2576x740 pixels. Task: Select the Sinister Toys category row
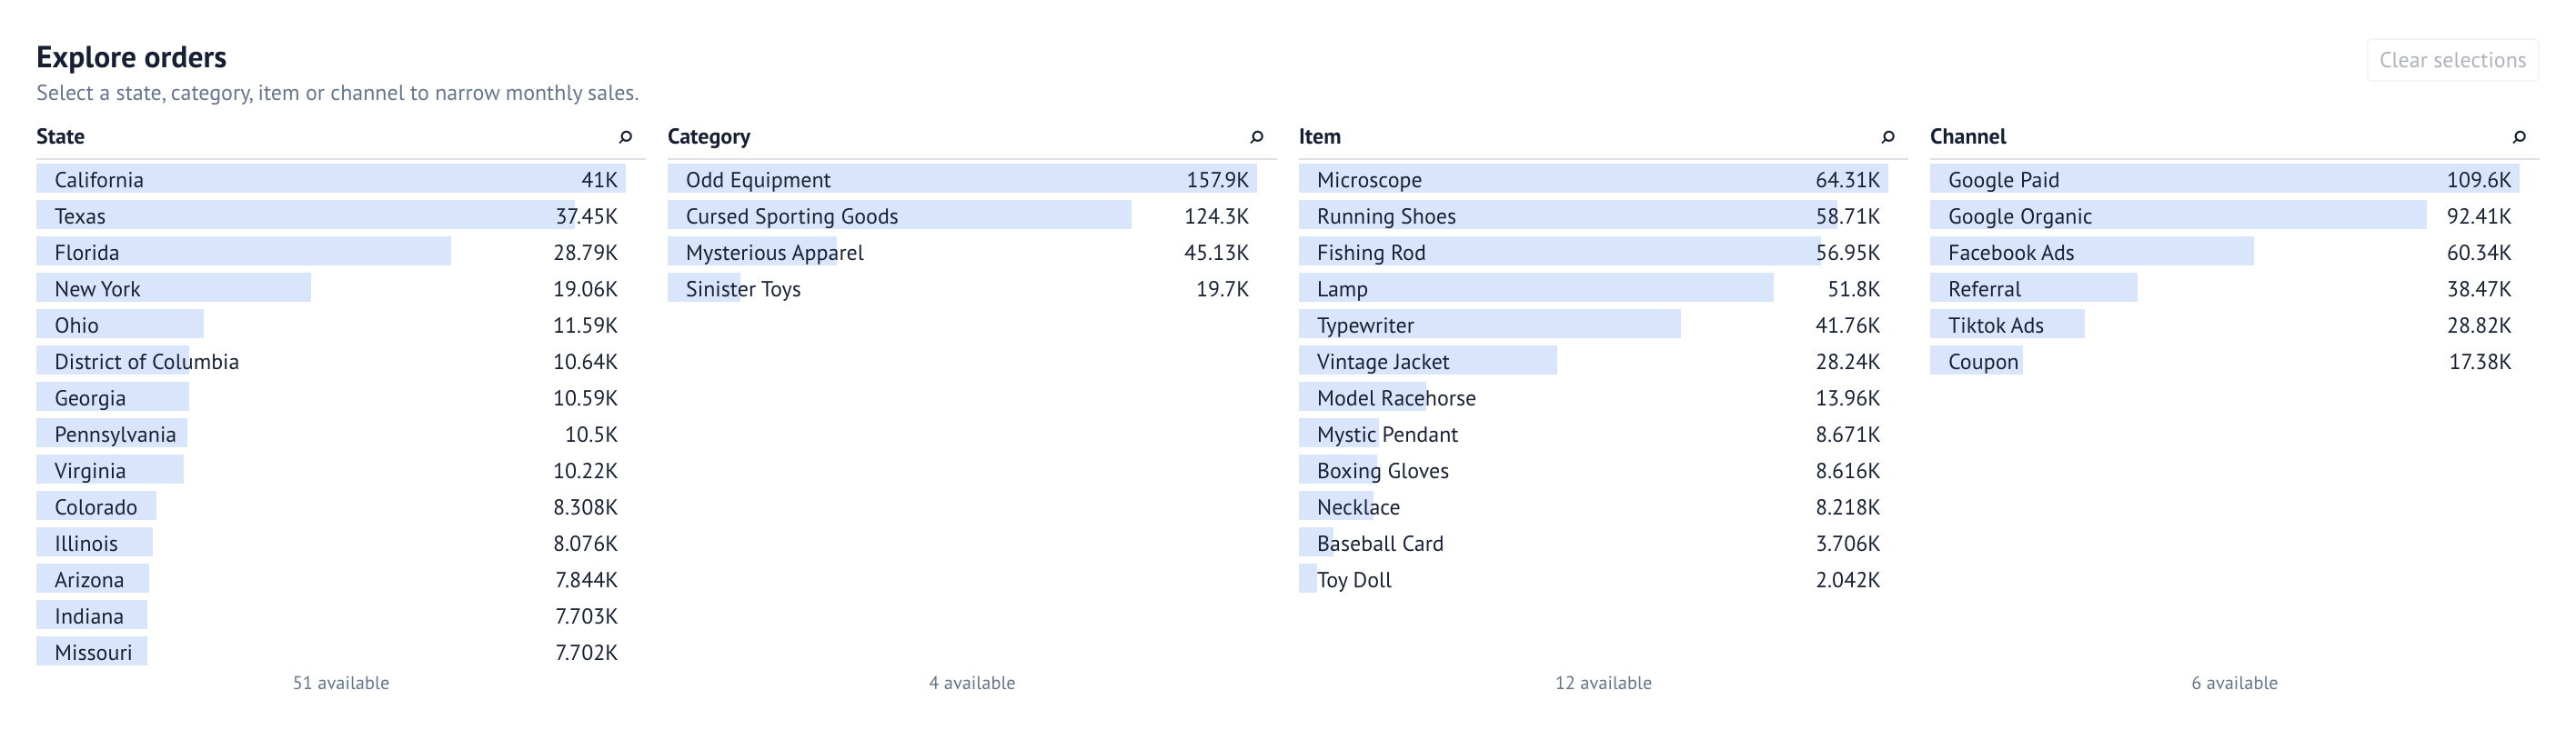click(x=962, y=289)
